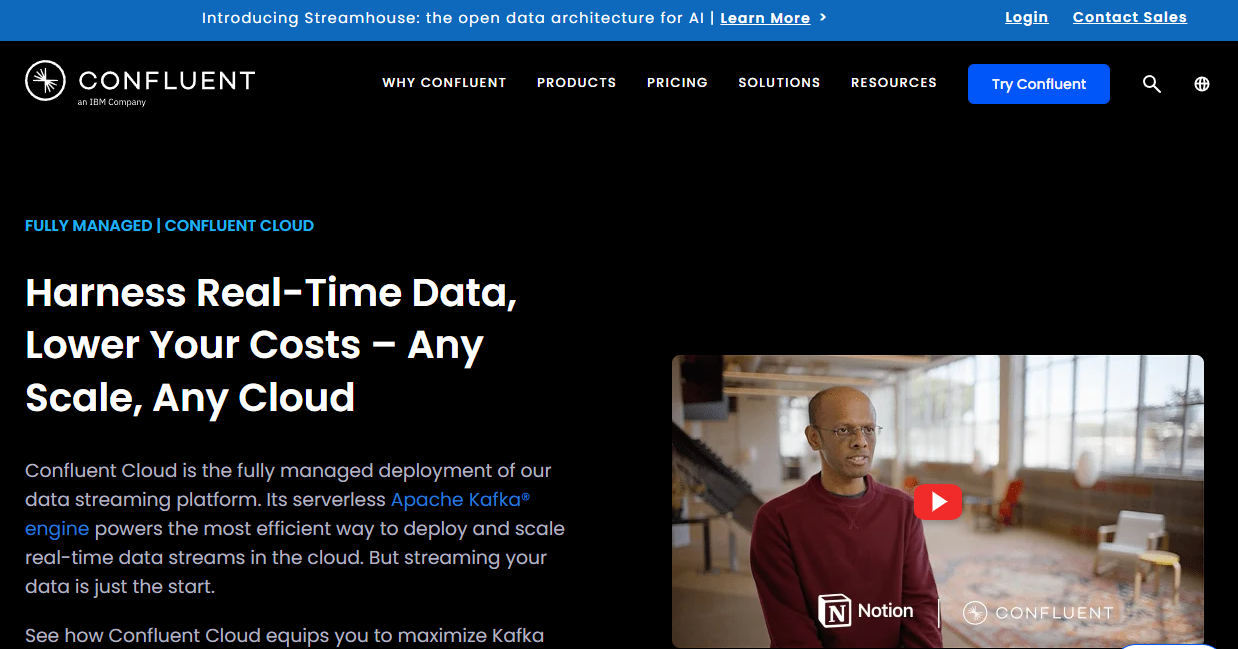Image resolution: width=1238 pixels, height=649 pixels.
Task: Click the Try Confluent button
Action: point(1039,84)
